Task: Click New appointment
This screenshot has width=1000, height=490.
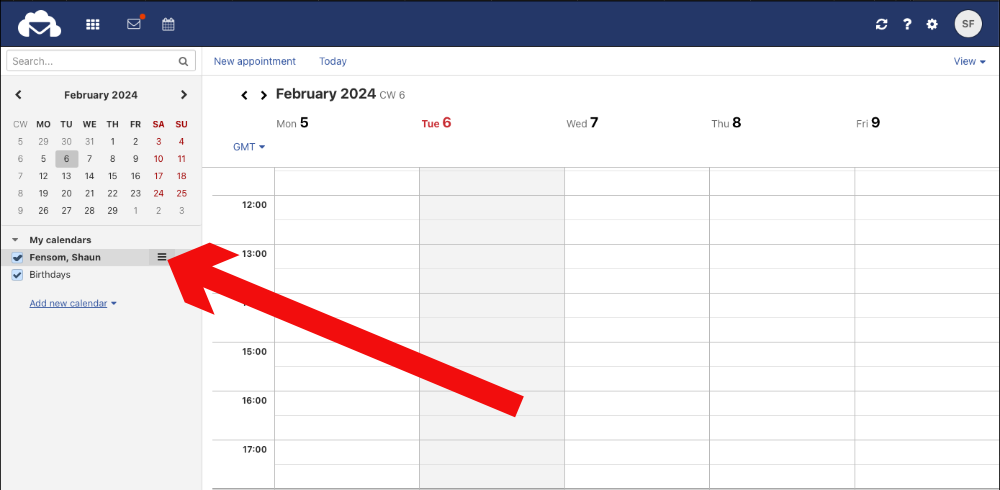Action: (254, 61)
